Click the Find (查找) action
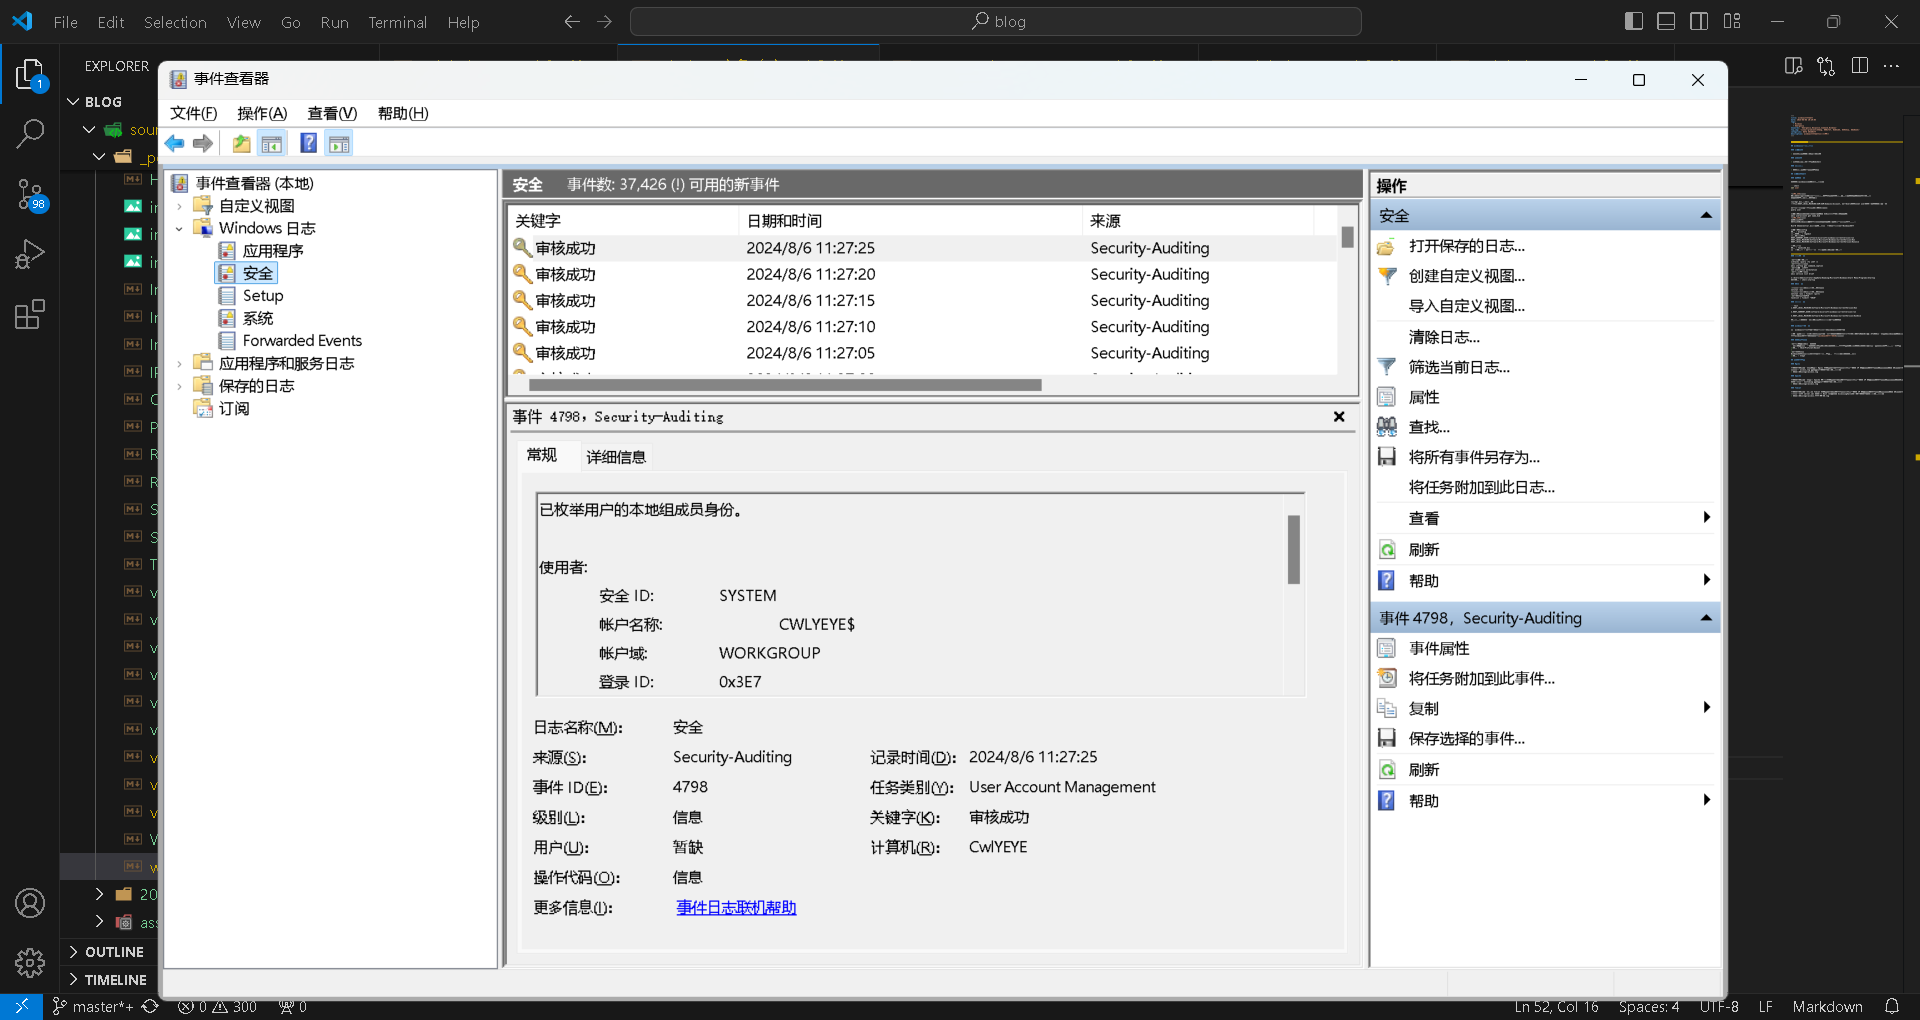1920x1020 pixels. (1428, 427)
